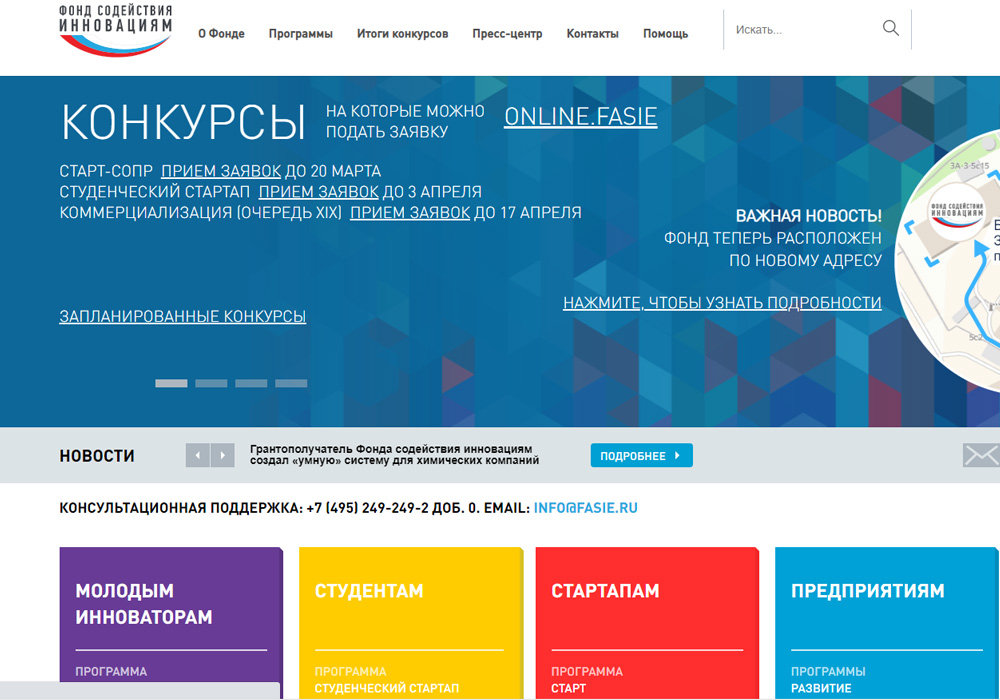The image size is (1000, 700).
Task: Open the ONLINE.FASIE link
Action: 581,117
